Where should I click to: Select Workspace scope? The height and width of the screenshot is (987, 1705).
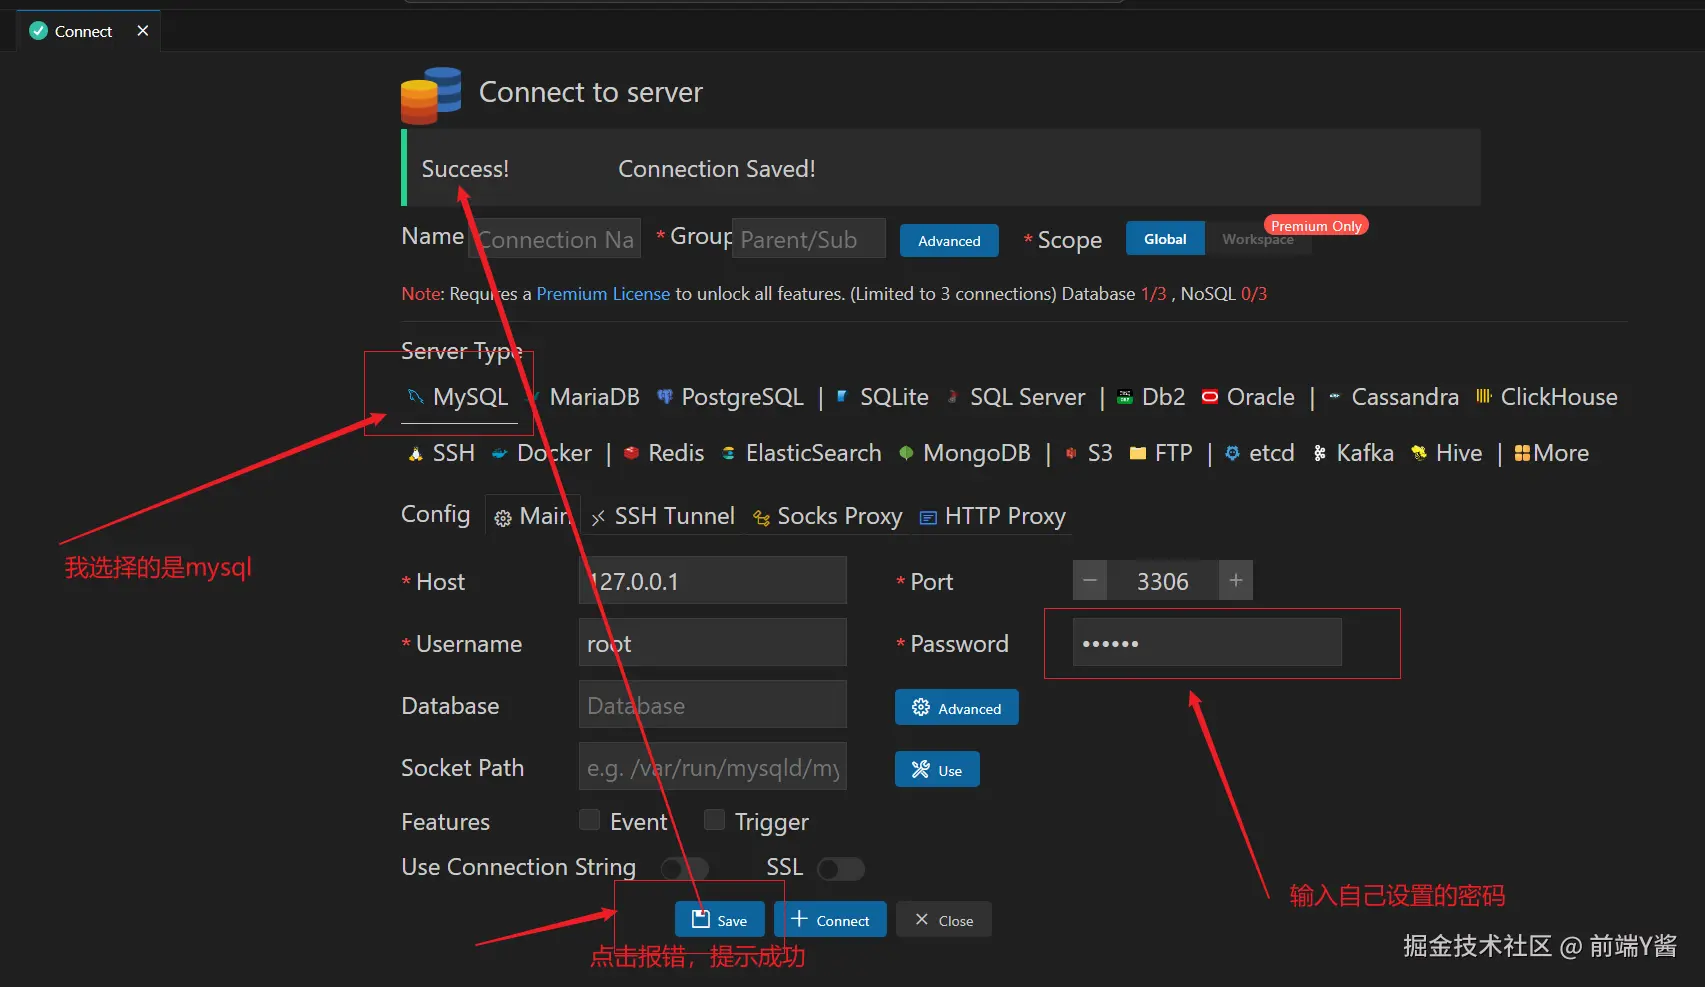(x=1258, y=239)
